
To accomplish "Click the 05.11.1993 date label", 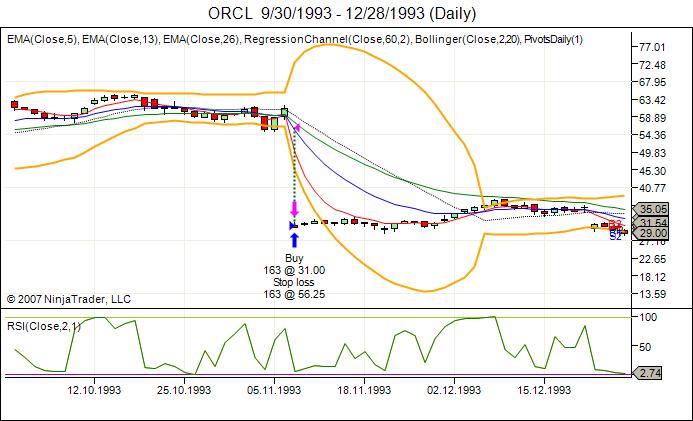I will point(274,391).
